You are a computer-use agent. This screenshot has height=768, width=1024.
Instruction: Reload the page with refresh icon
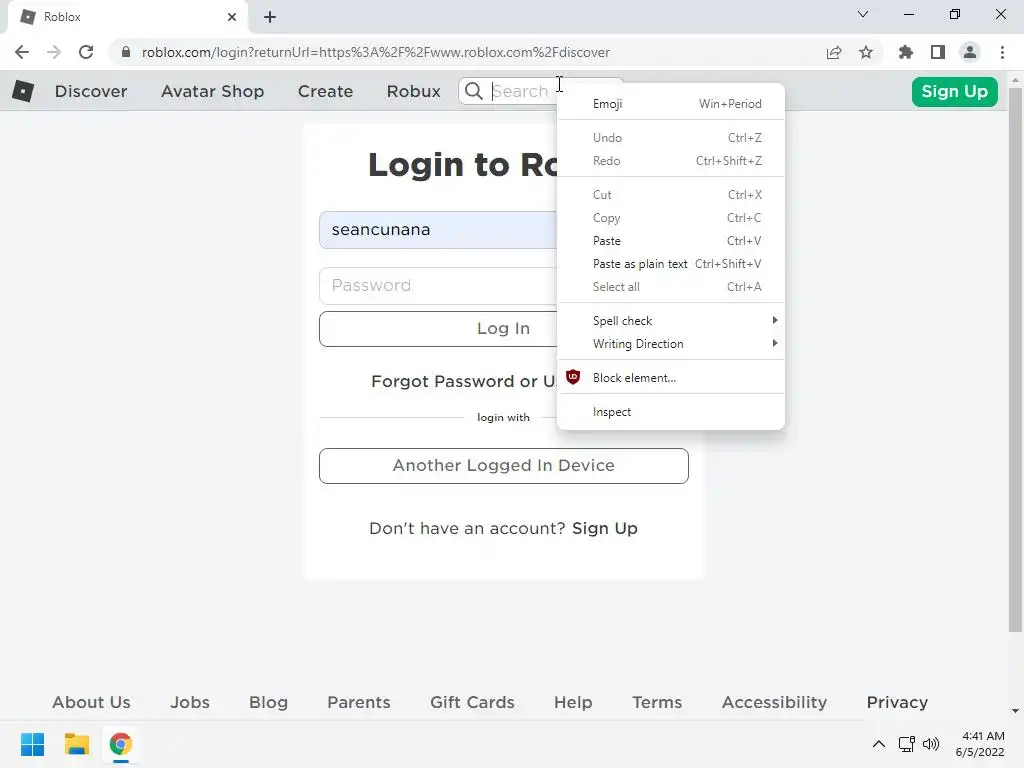click(x=86, y=52)
